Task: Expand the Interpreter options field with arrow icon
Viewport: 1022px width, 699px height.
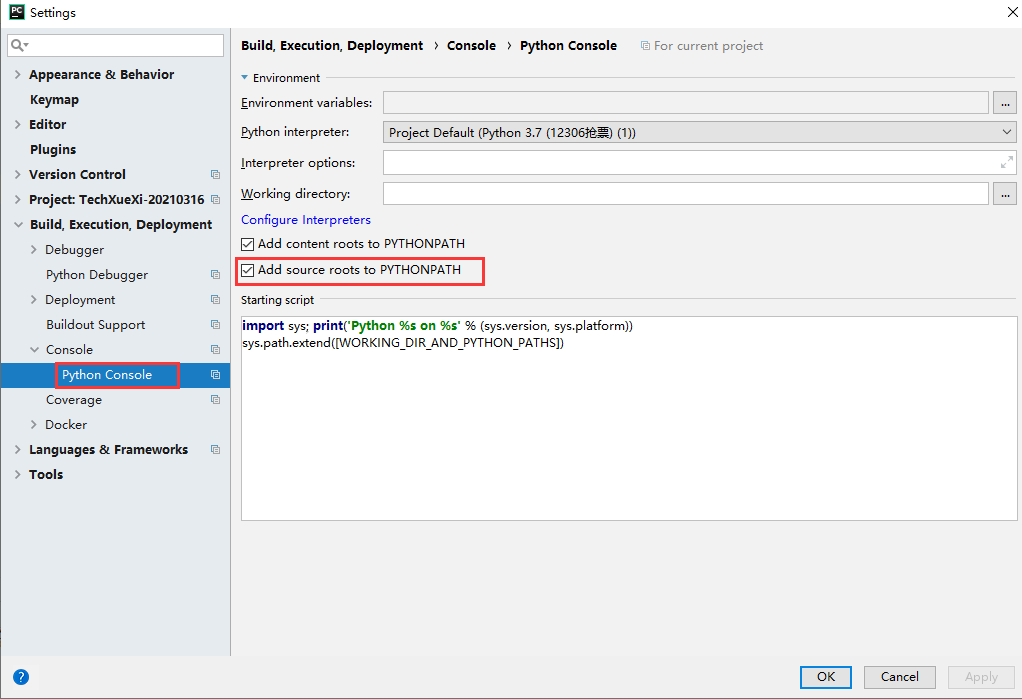Action: pos(1006,162)
